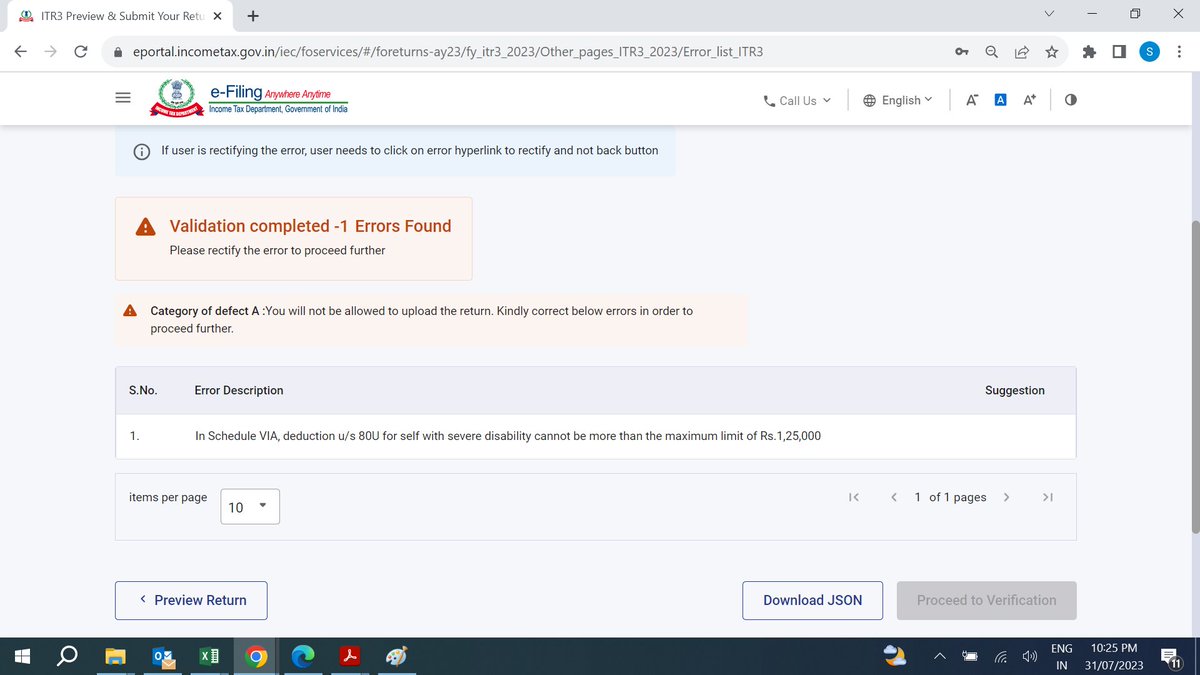Click the address bar URL
Viewport: 1200px width, 675px height.
click(450, 52)
